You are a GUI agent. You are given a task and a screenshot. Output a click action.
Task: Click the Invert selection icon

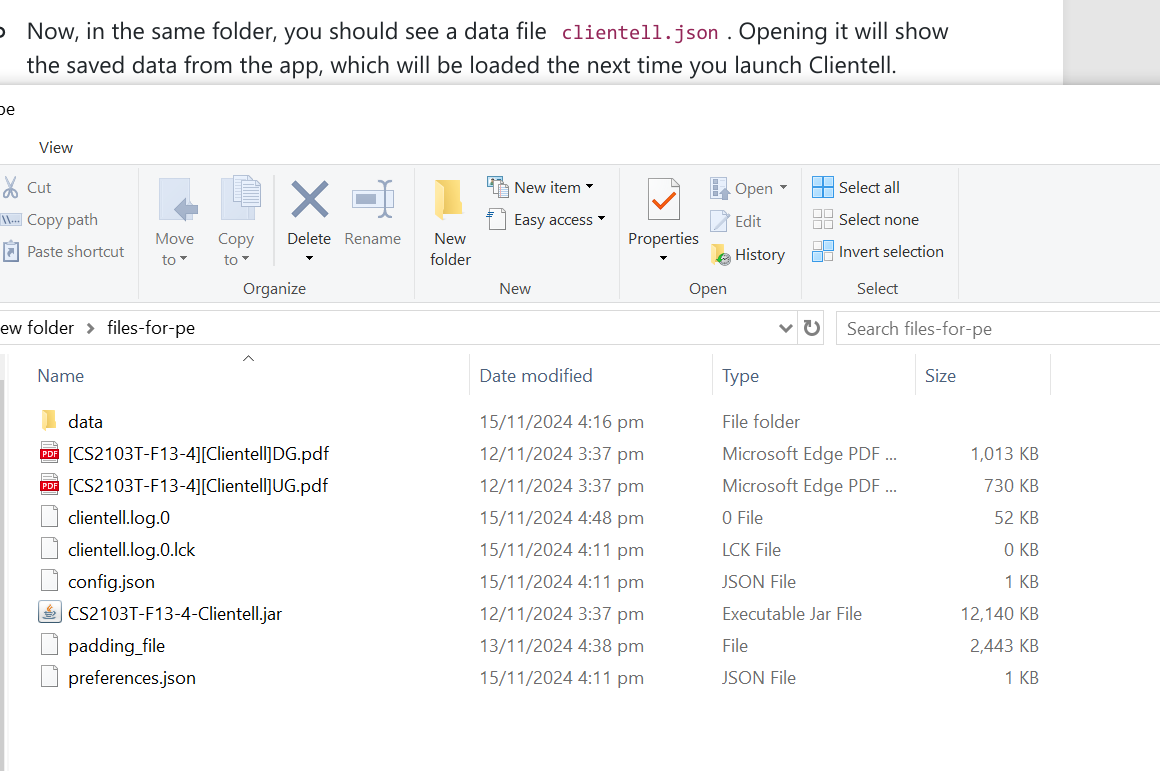[823, 252]
